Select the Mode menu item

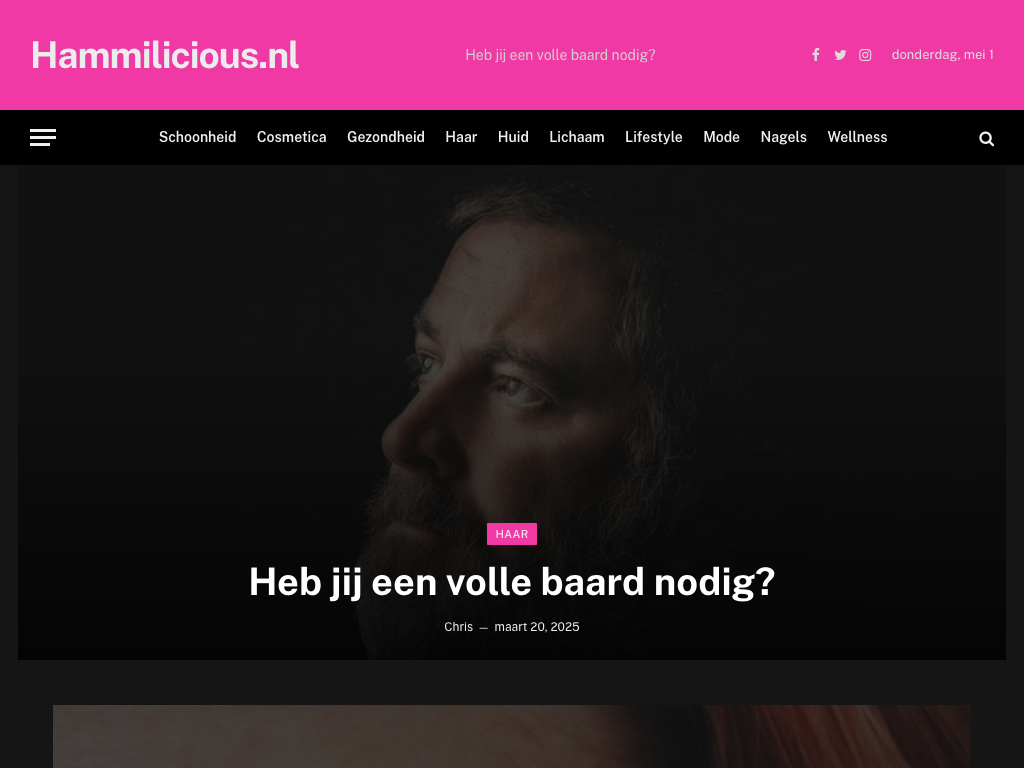click(722, 137)
